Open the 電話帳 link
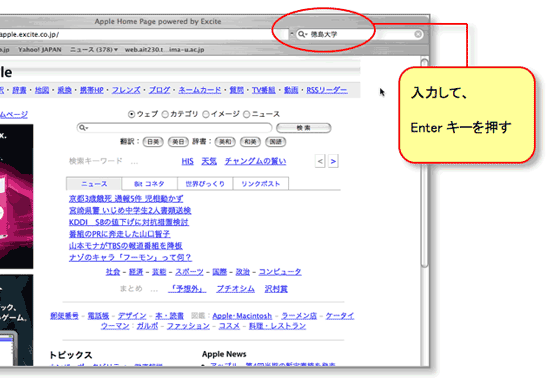 pos(98,316)
